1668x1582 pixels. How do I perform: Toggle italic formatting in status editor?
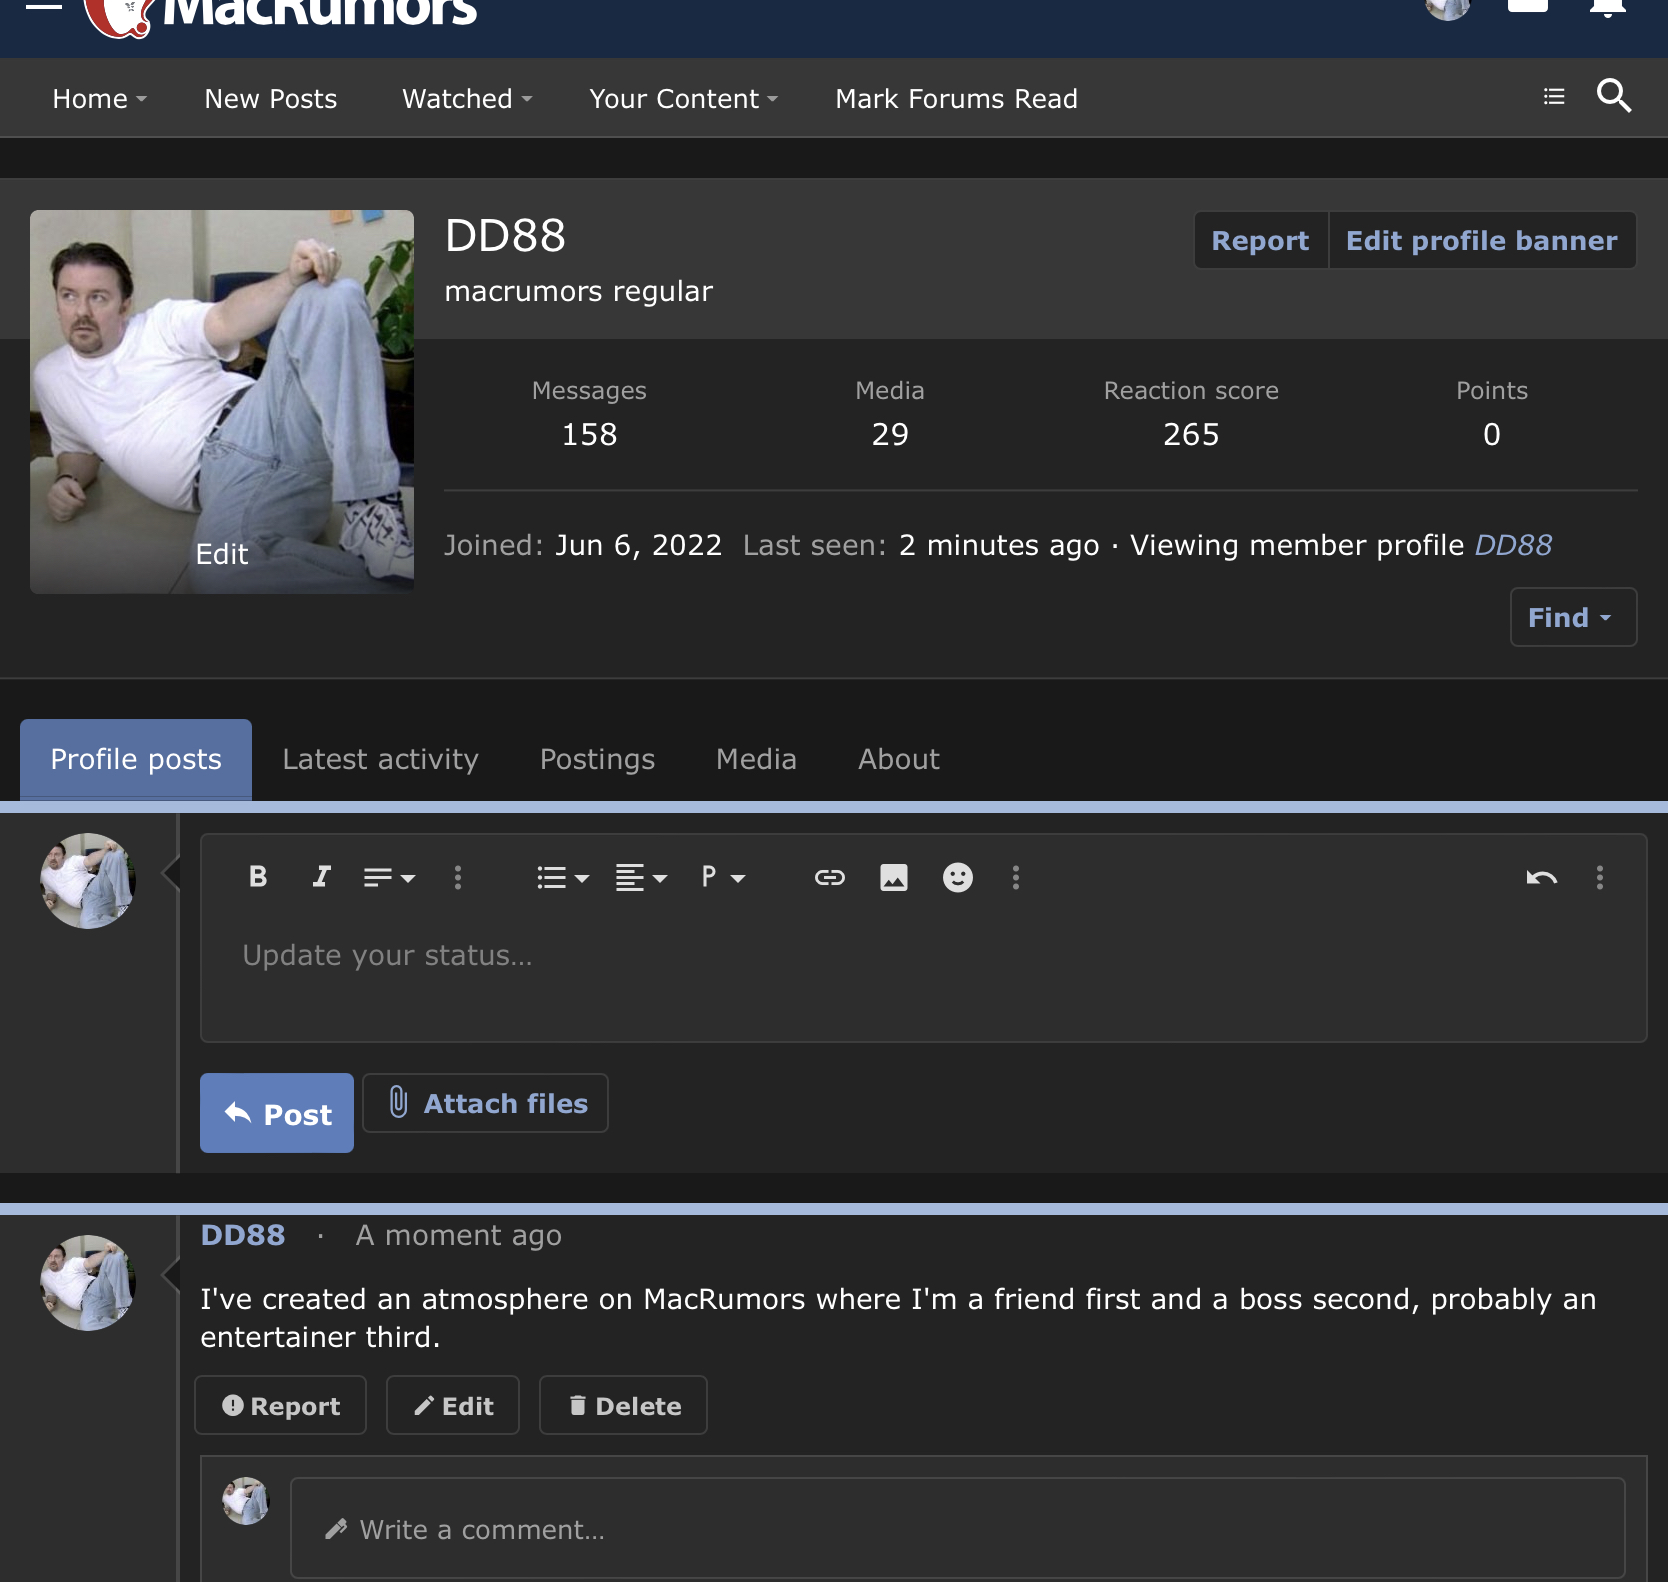pyautogui.click(x=321, y=877)
